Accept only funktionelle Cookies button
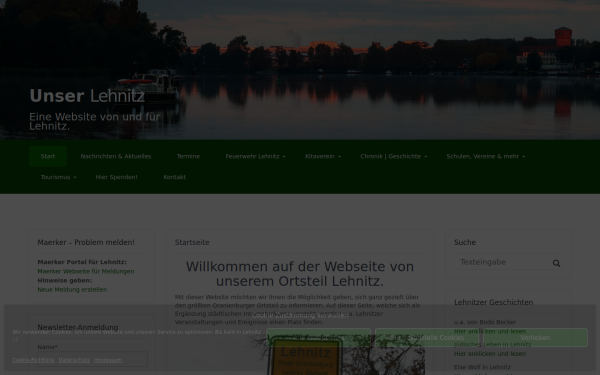Screen dimensions: 600x375 tap(427, 338)
